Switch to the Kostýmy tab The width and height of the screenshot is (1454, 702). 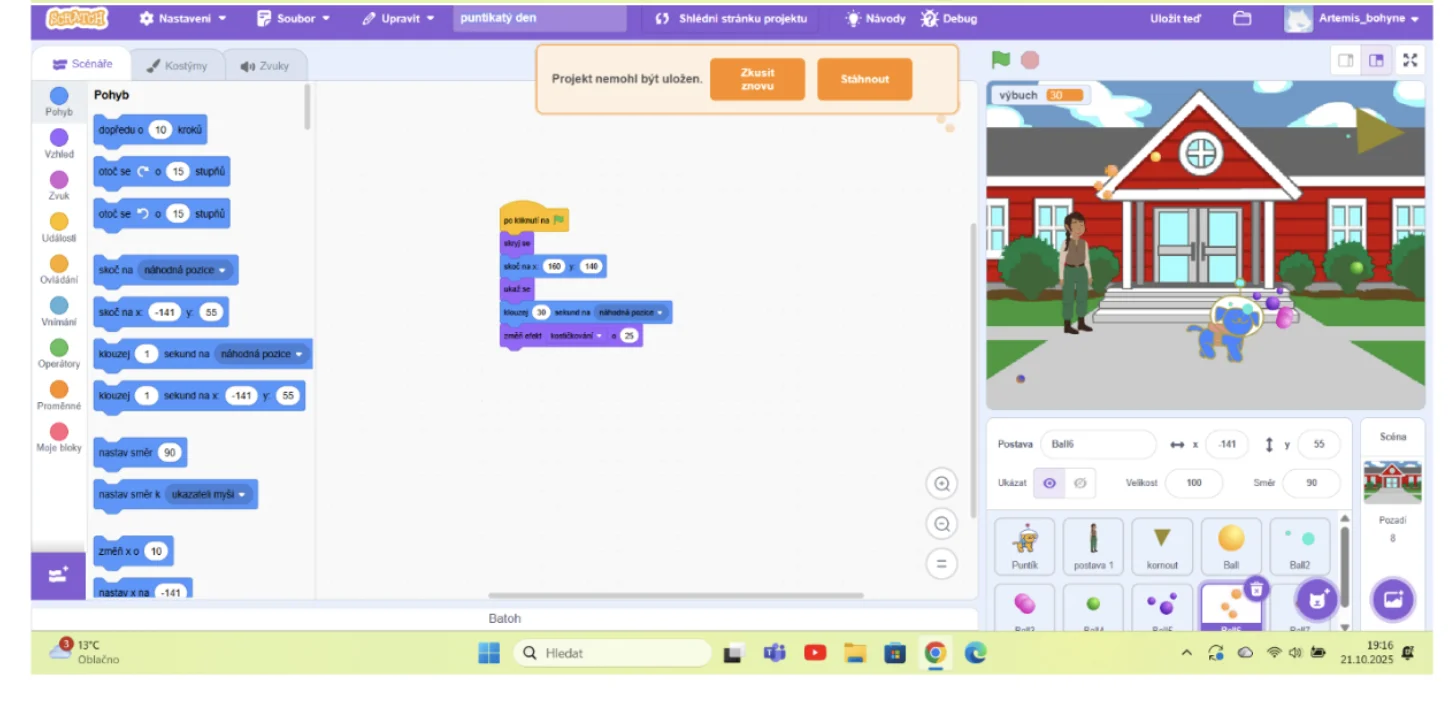tap(177, 66)
